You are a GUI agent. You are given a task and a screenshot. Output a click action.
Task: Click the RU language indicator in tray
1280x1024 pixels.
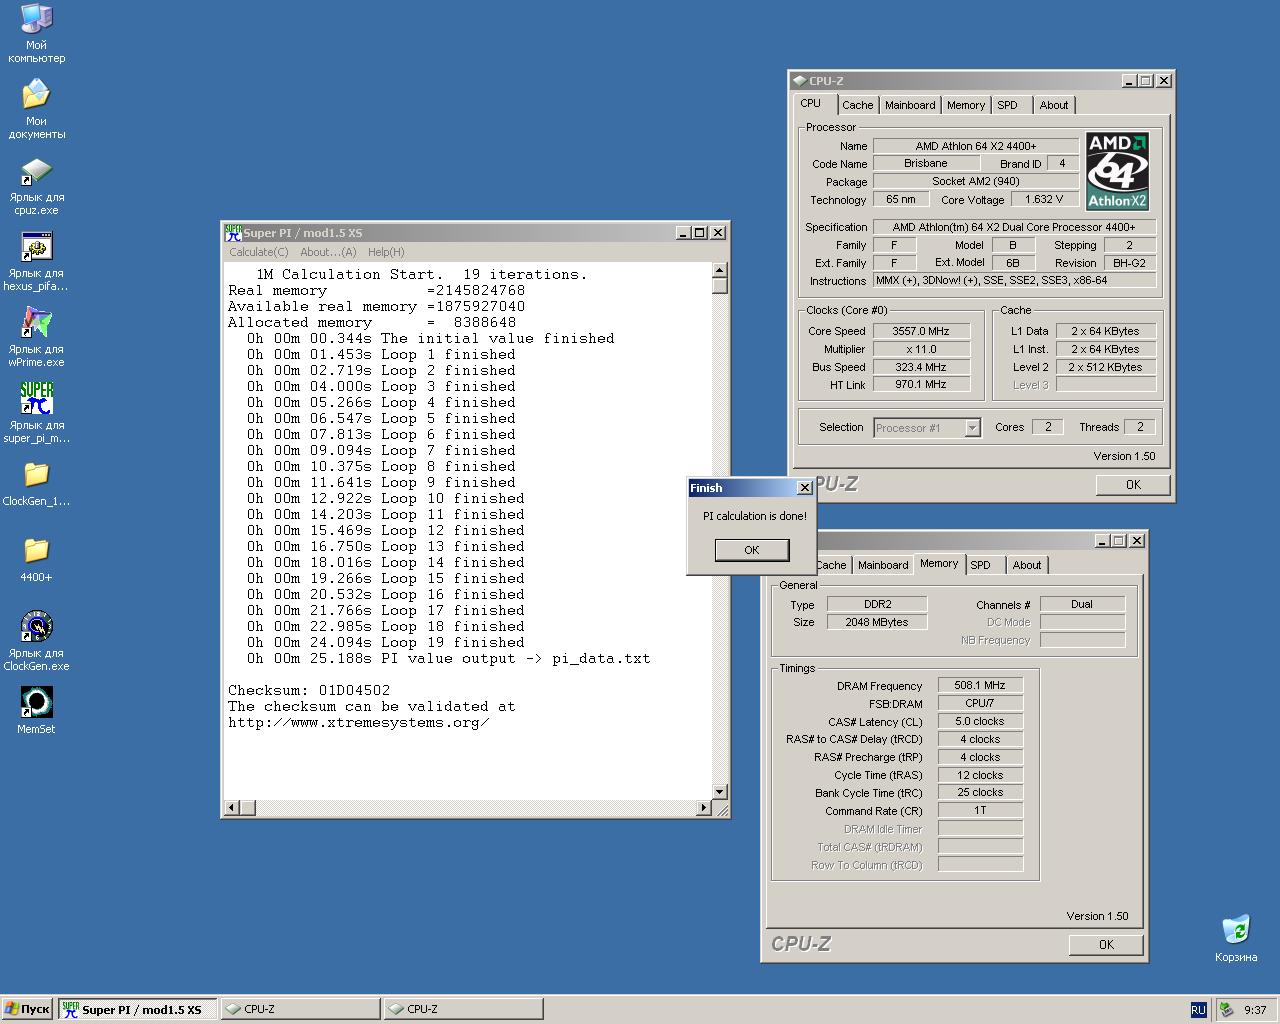[1198, 1009]
